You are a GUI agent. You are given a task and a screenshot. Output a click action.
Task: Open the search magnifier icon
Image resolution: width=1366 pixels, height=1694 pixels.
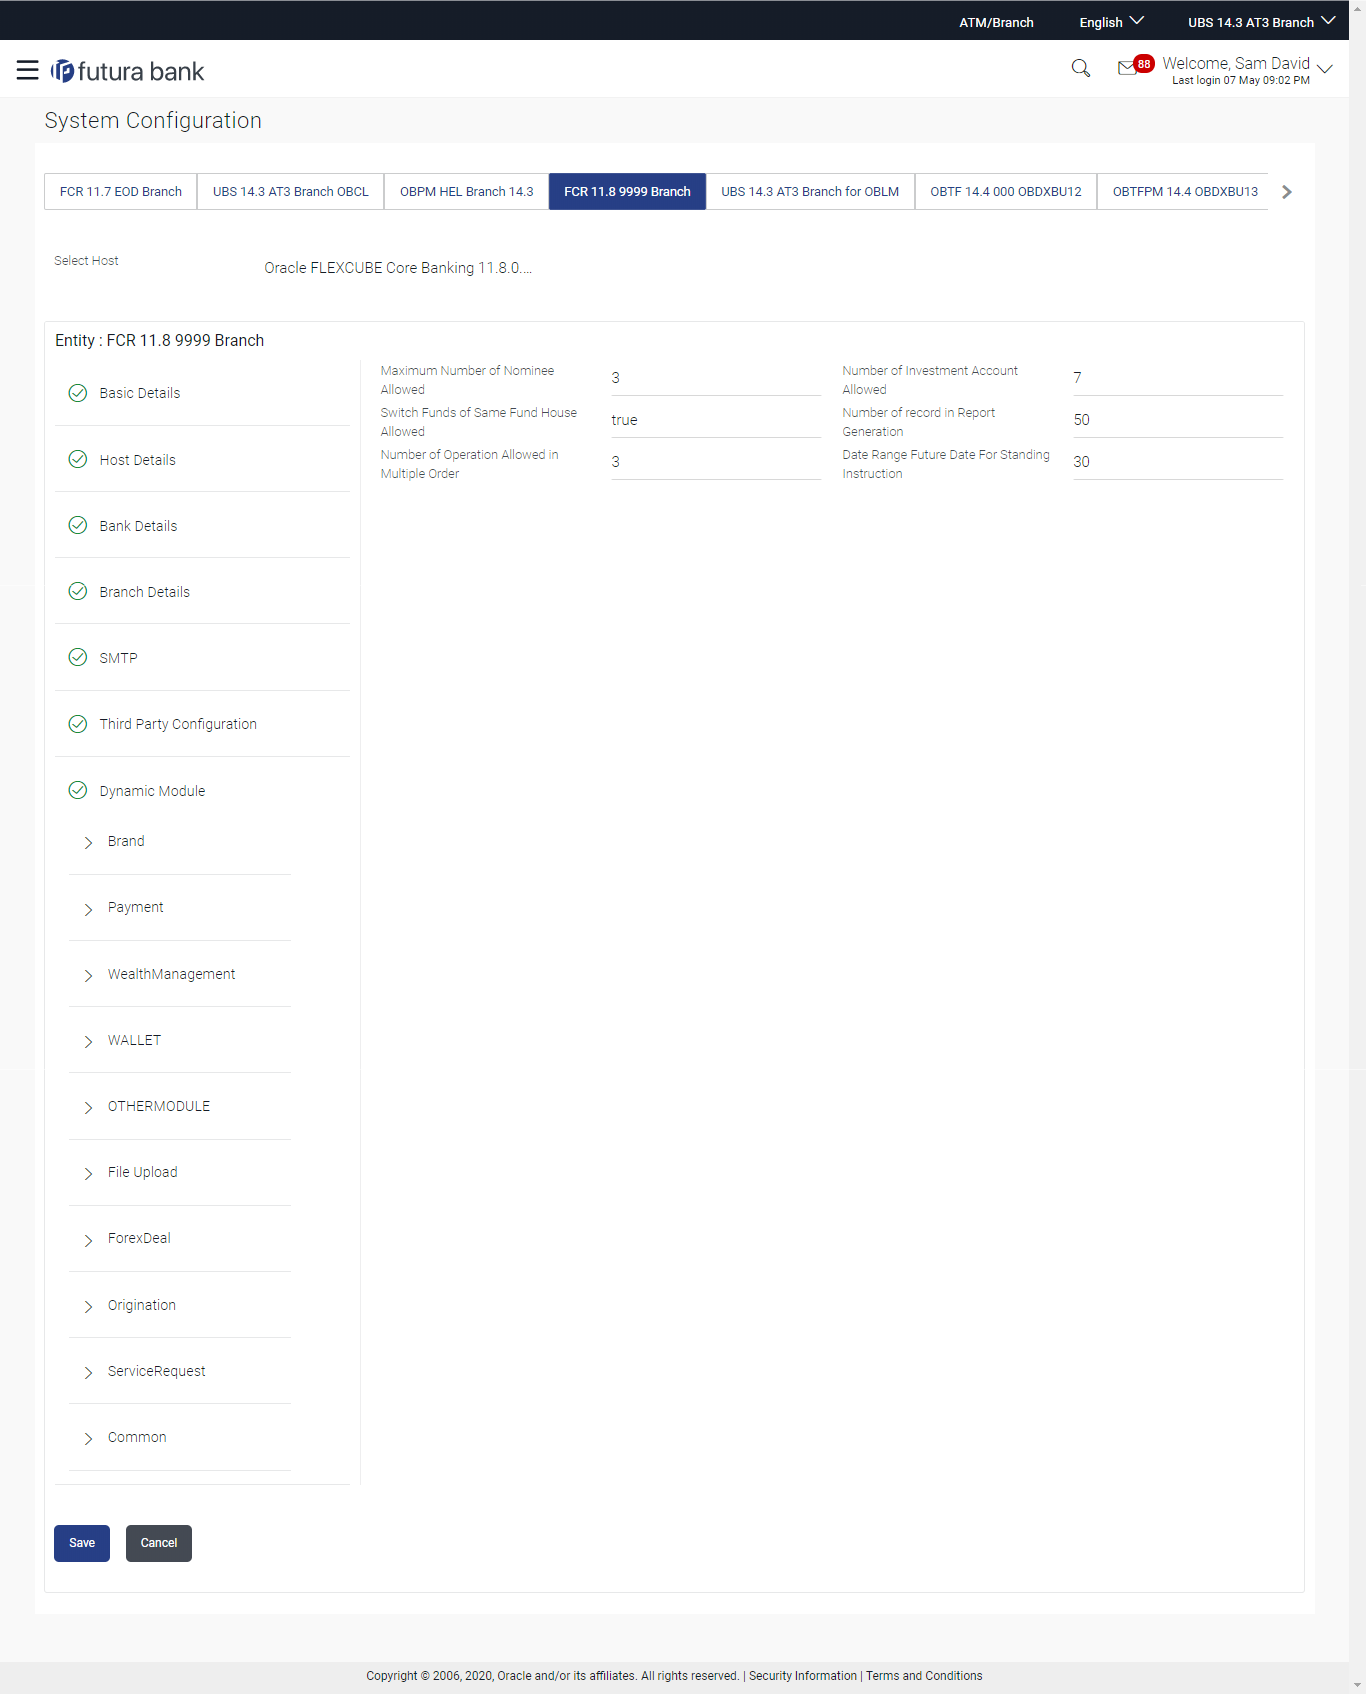click(x=1080, y=68)
